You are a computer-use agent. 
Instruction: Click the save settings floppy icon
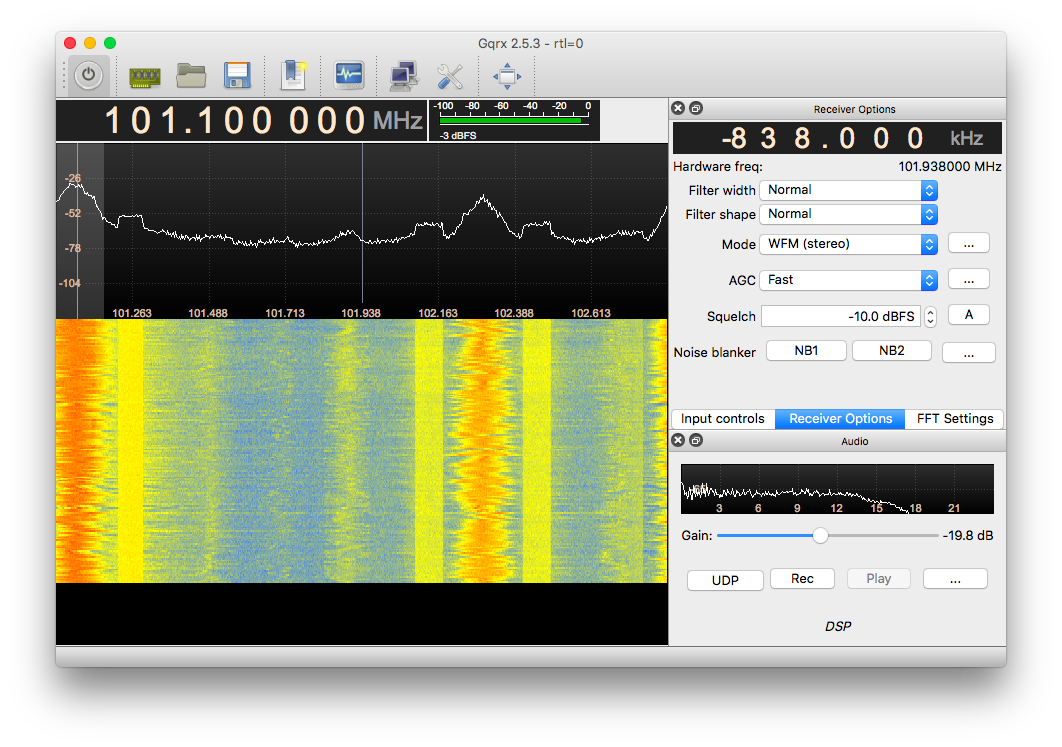pos(237,75)
